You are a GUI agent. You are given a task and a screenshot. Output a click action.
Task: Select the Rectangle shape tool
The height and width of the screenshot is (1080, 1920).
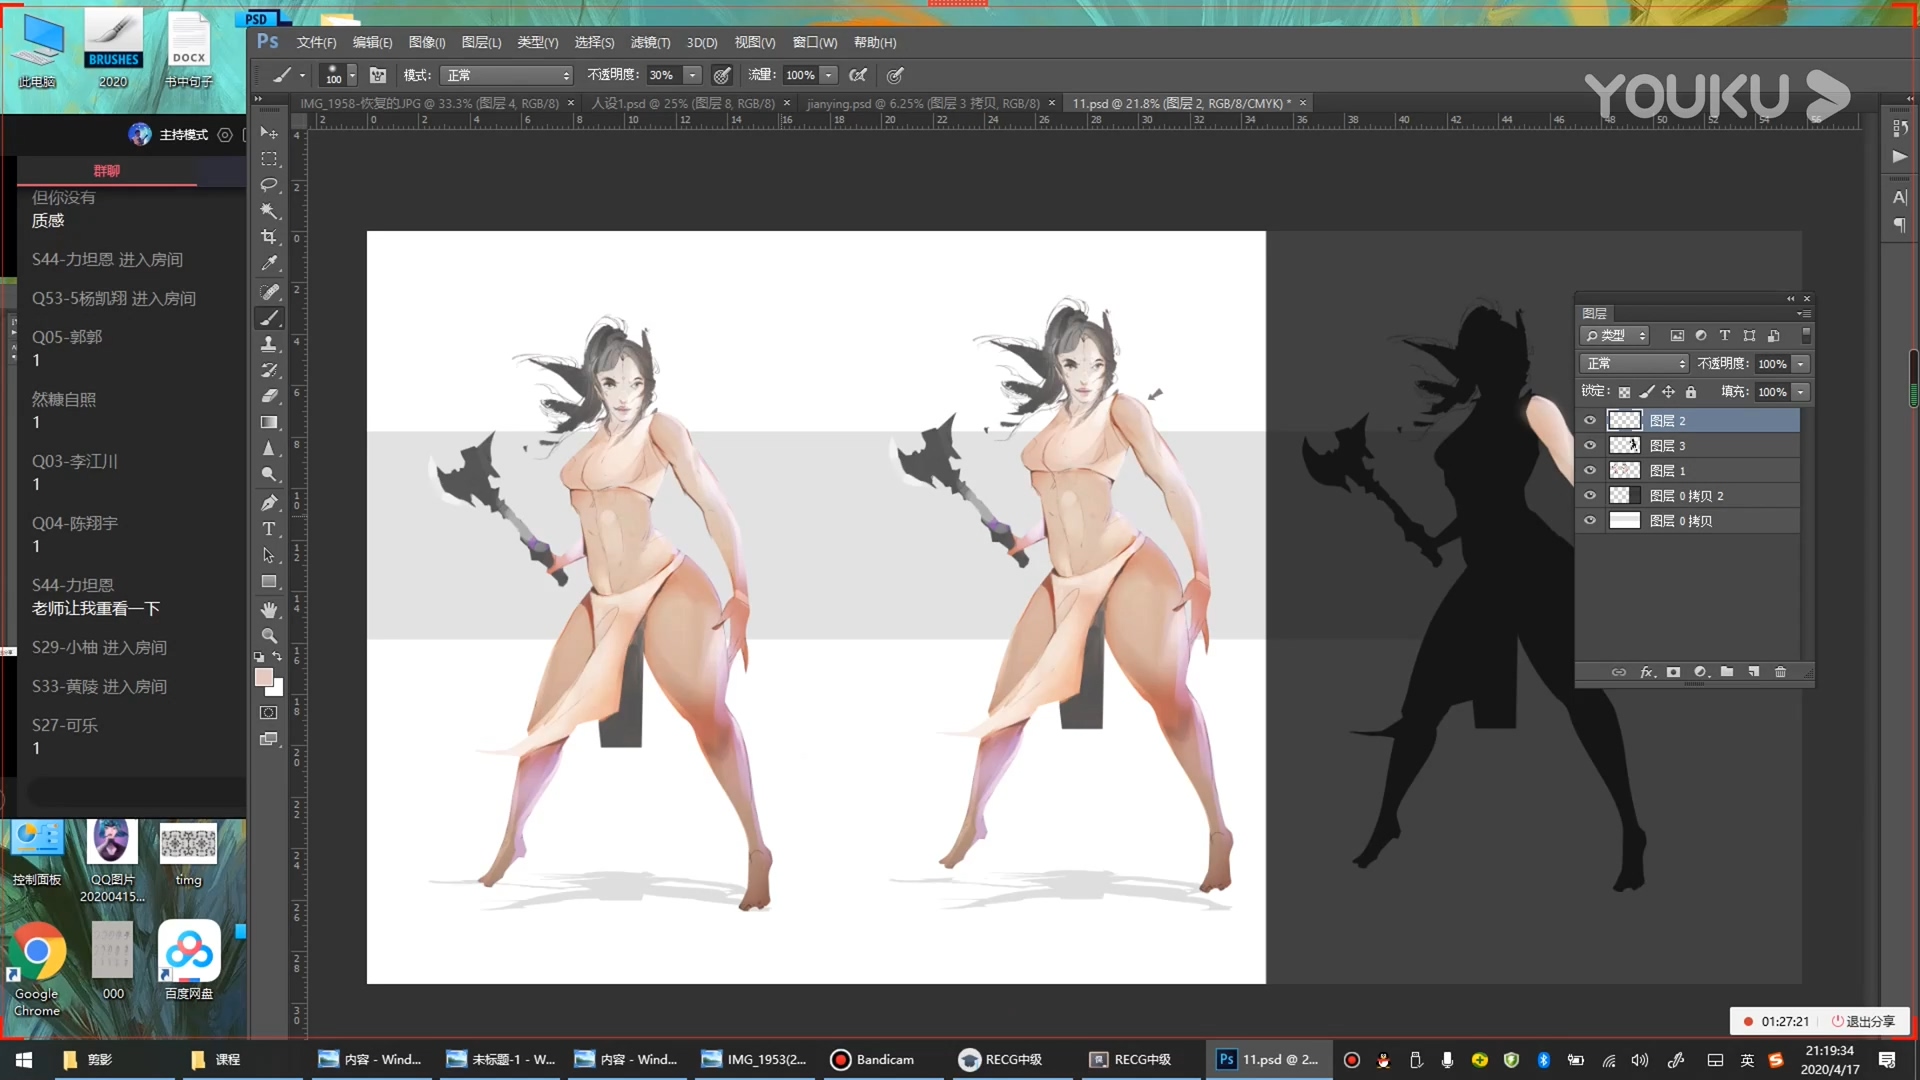(269, 581)
